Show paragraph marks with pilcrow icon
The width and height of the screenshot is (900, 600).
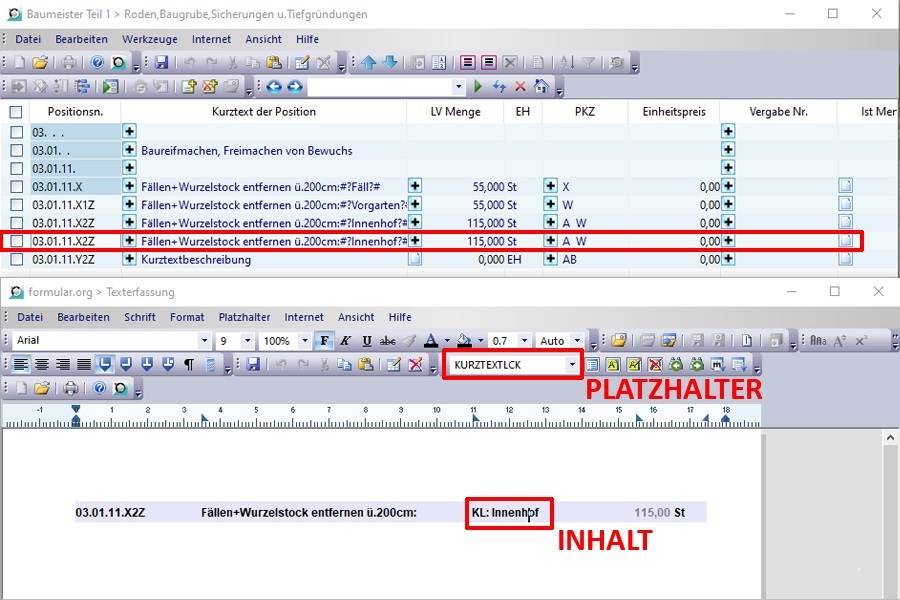187,364
